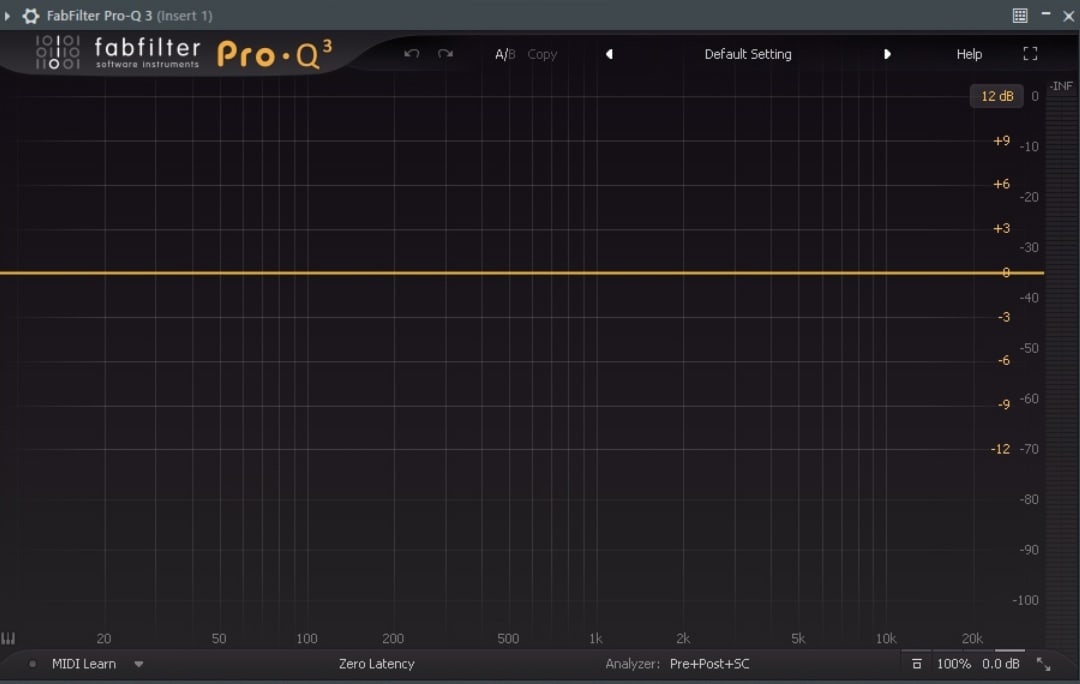
Task: Open the Default Setting preset menu
Action: (748, 54)
